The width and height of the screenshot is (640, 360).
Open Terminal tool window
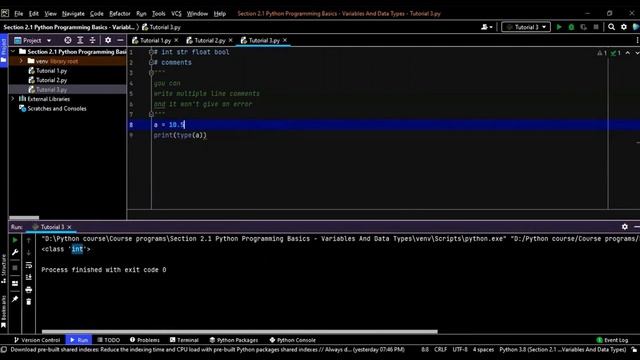pyautogui.click(x=184, y=340)
